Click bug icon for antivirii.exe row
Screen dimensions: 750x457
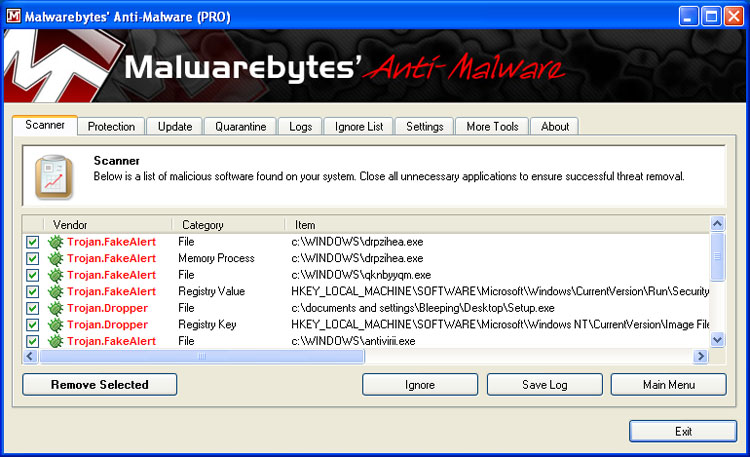tap(55, 341)
